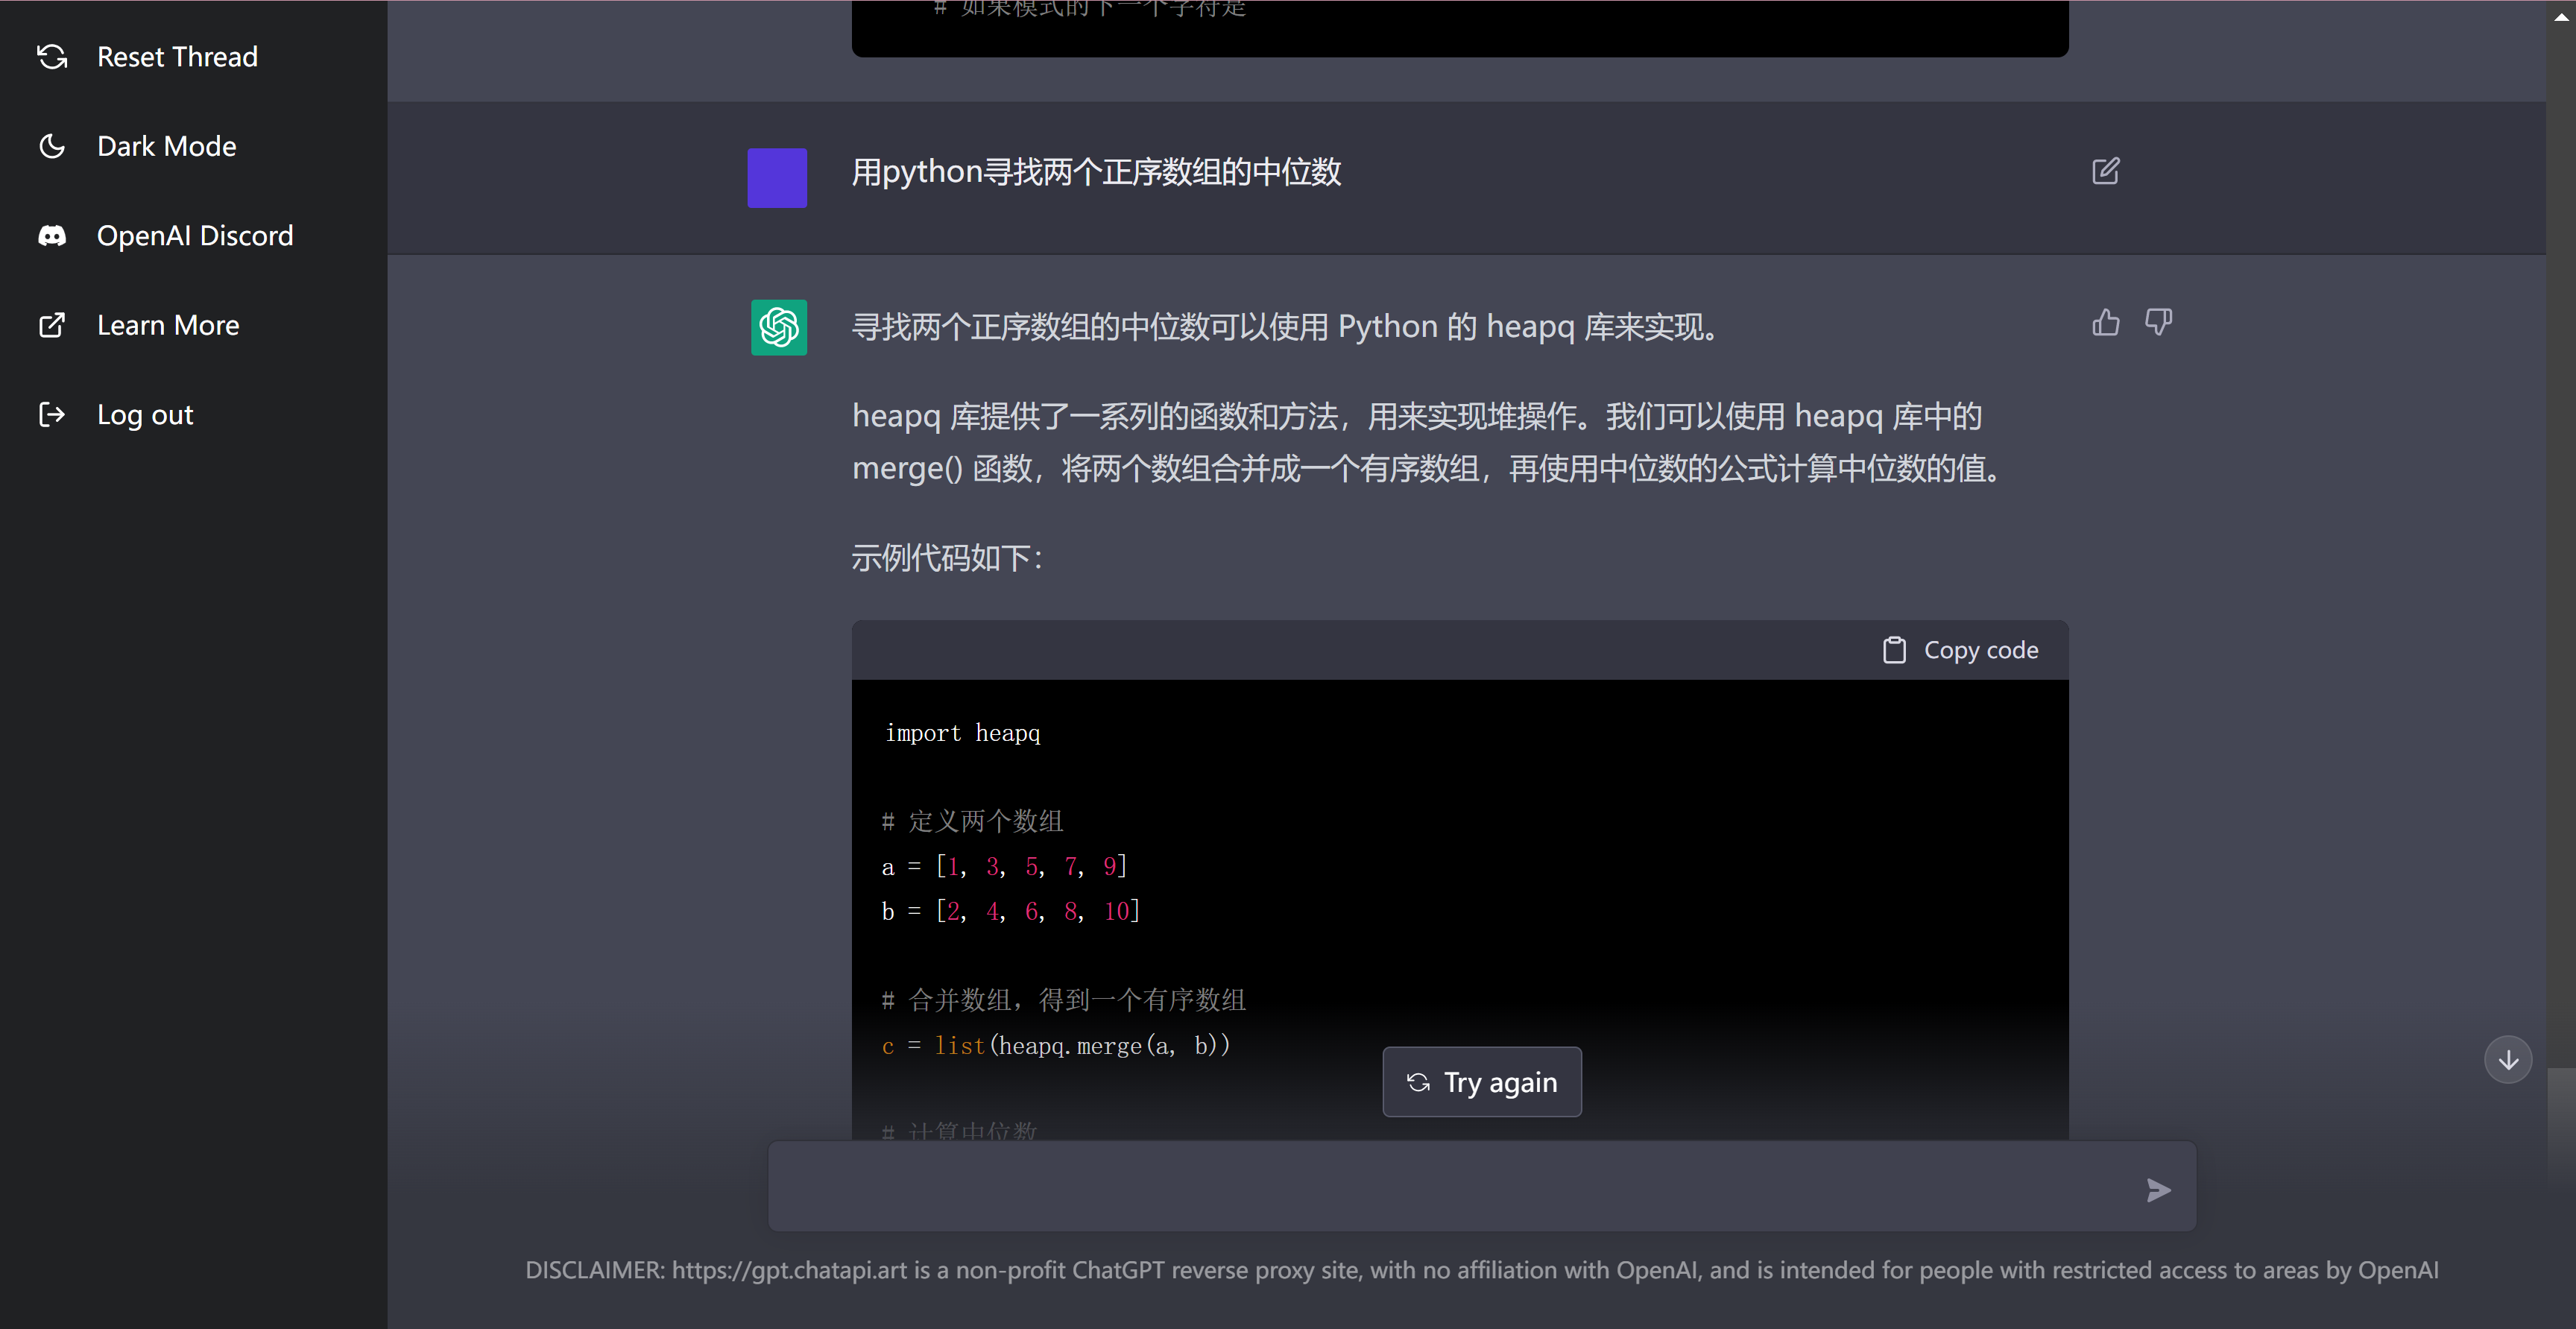The height and width of the screenshot is (1329, 2576).
Task: Click the comment '# 定义两个数组'
Action: (x=972, y=822)
